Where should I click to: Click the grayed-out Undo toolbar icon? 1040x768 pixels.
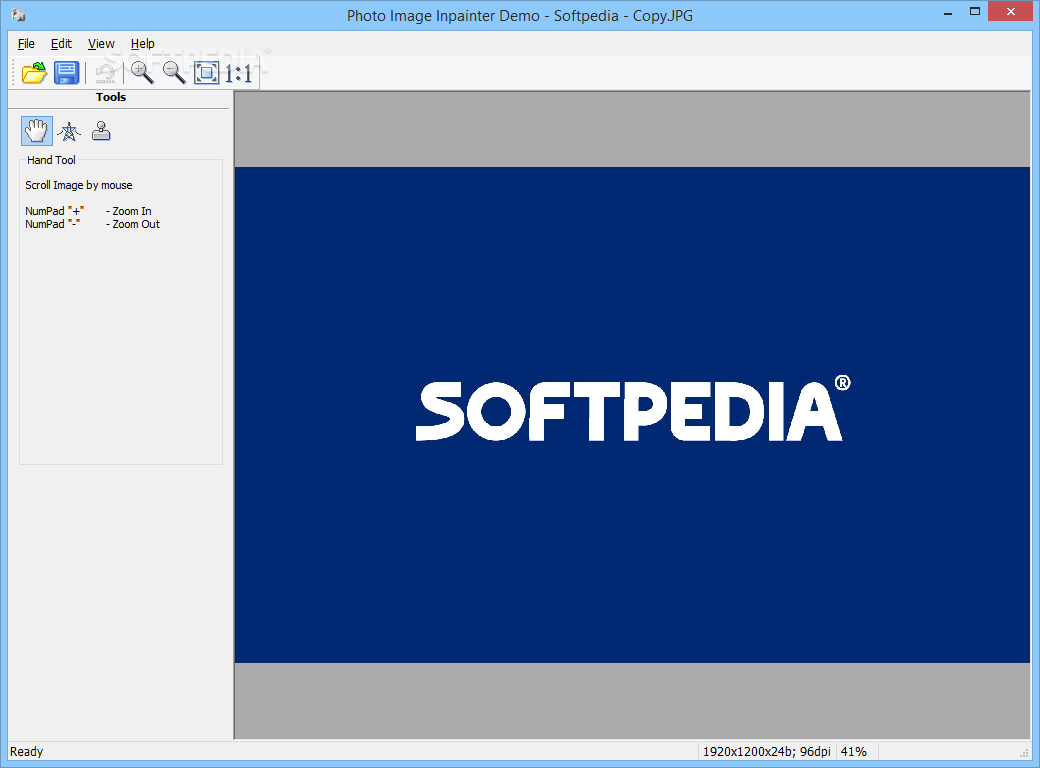click(x=105, y=73)
